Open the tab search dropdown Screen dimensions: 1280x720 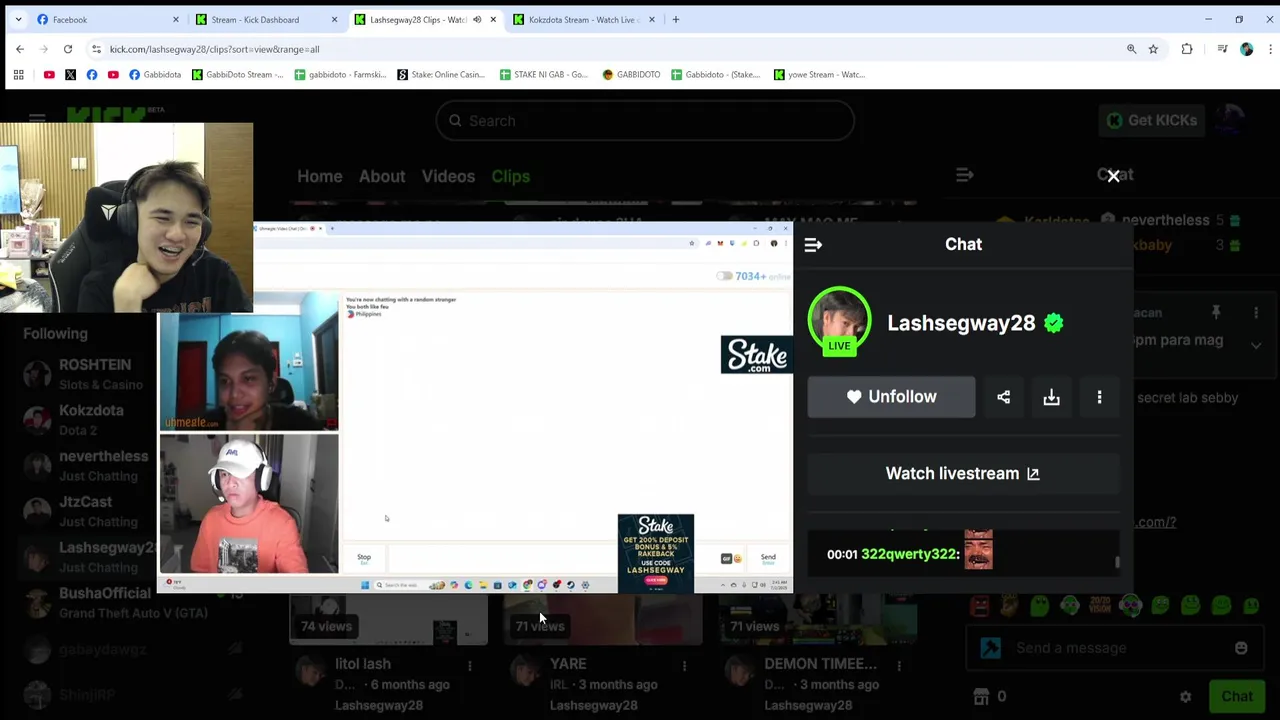pos(18,19)
